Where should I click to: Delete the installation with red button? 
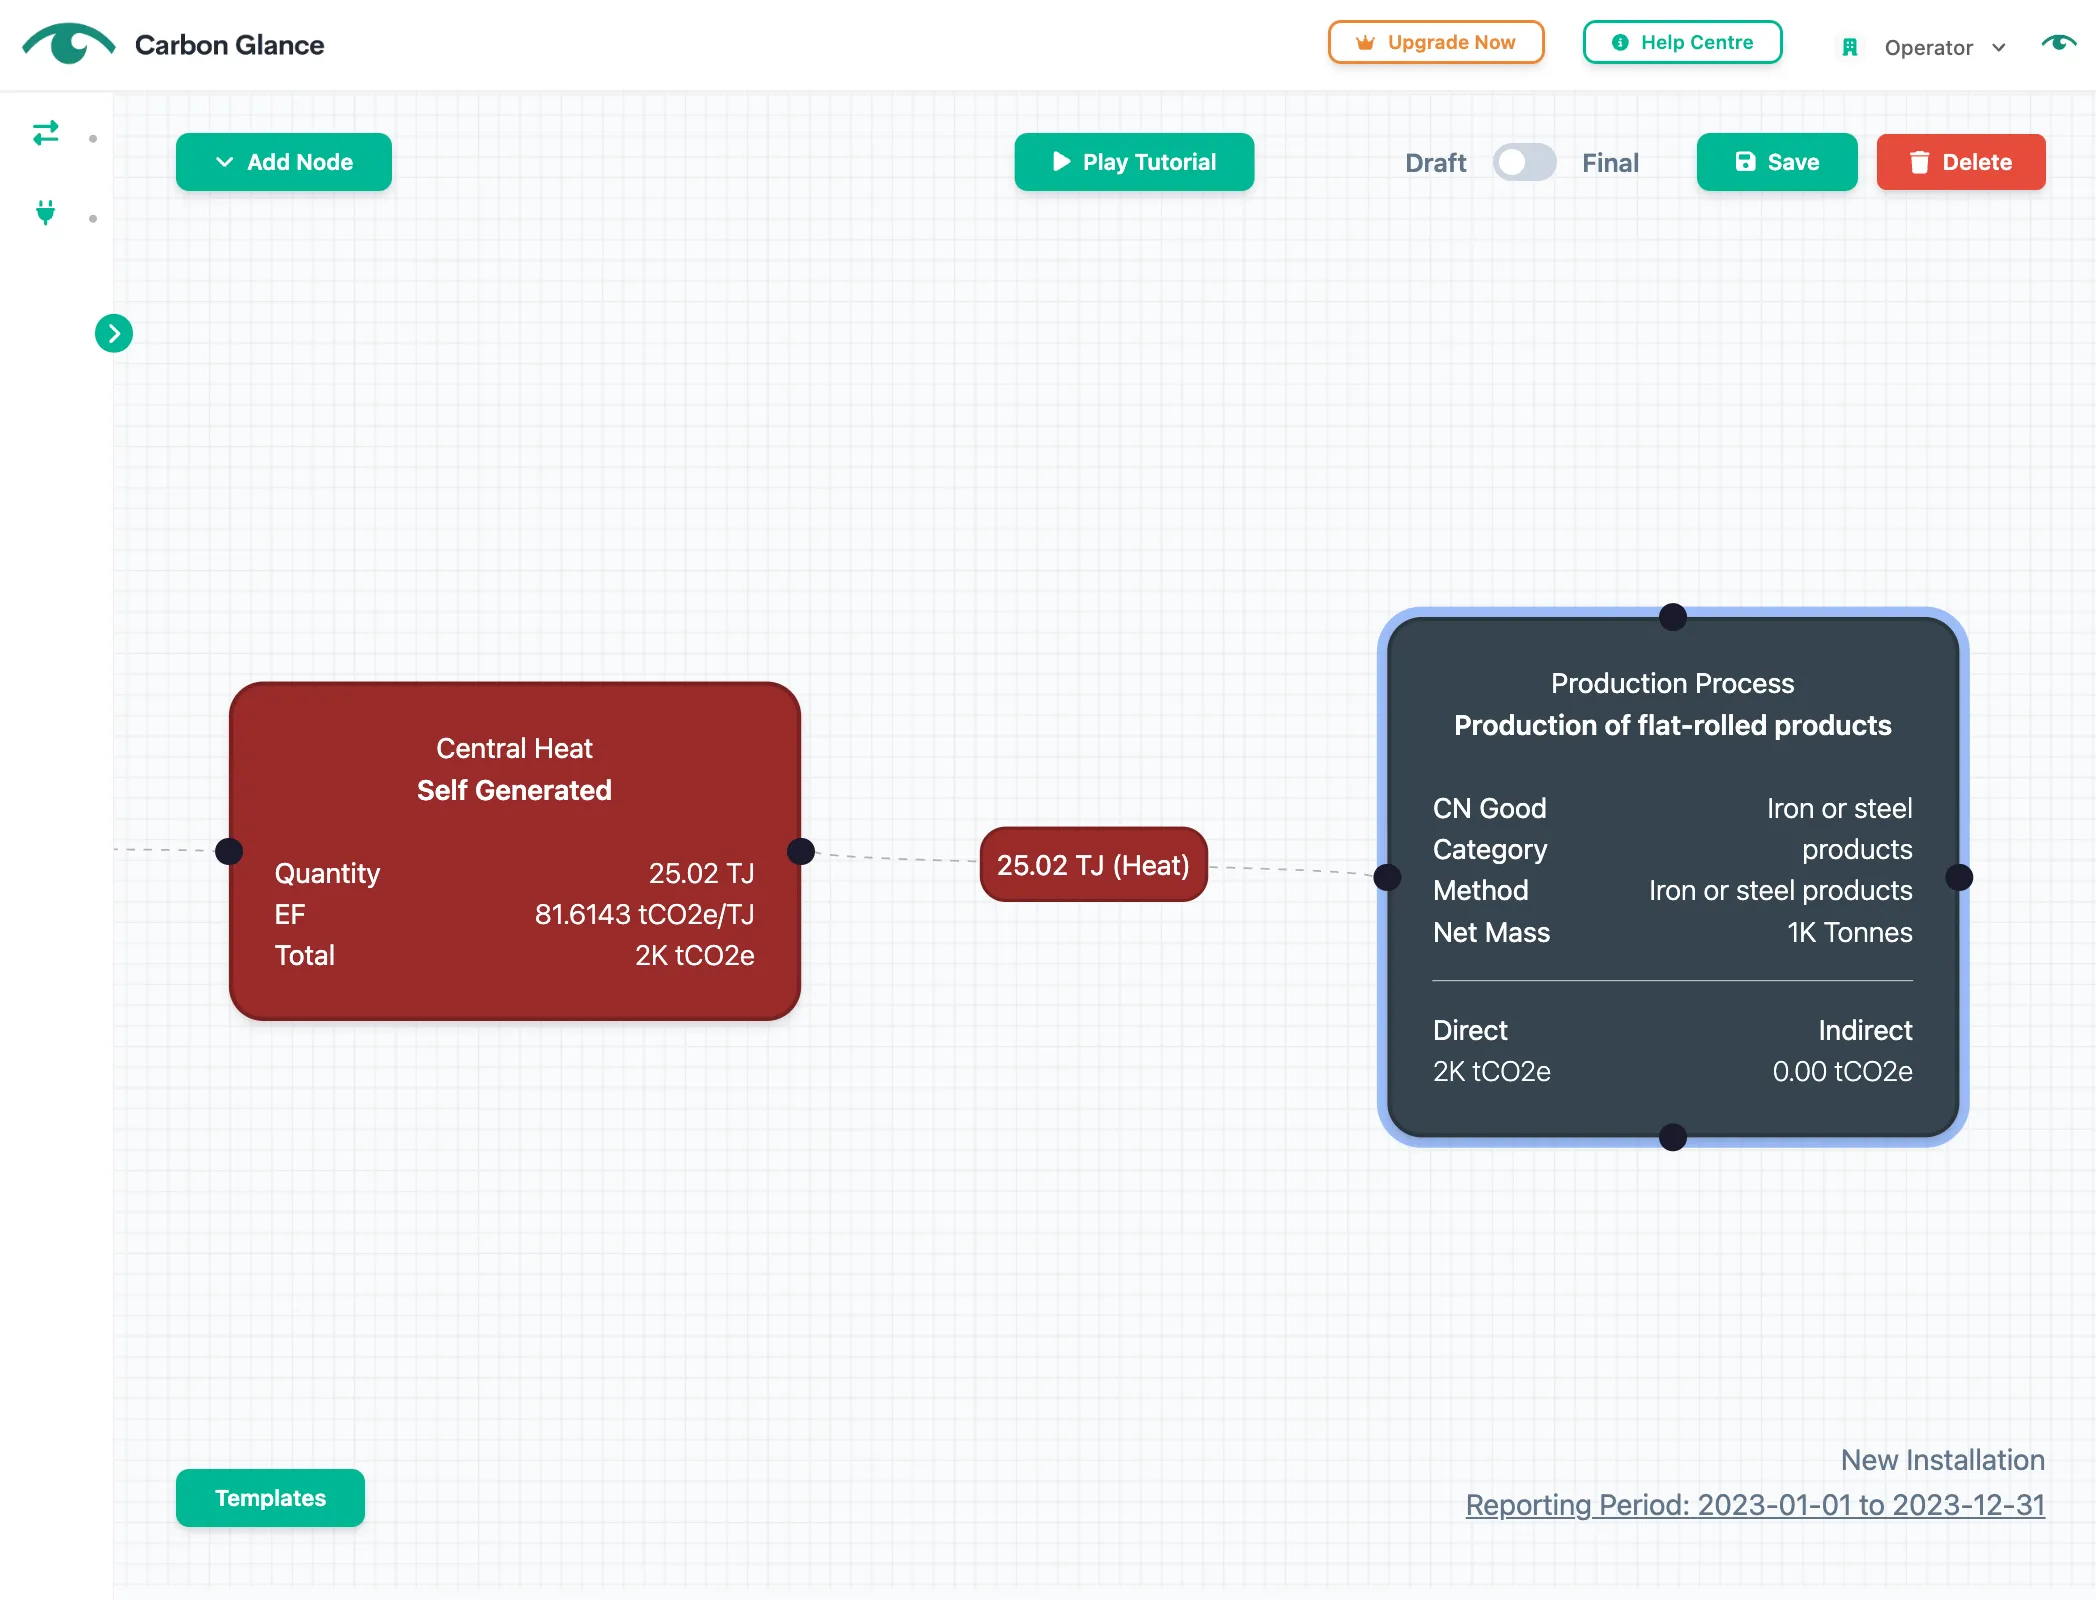(1961, 162)
